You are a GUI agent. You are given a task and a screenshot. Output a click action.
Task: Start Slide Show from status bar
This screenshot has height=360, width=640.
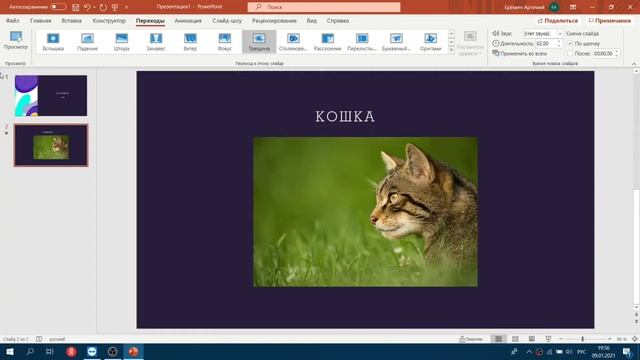pyautogui.click(x=548, y=339)
